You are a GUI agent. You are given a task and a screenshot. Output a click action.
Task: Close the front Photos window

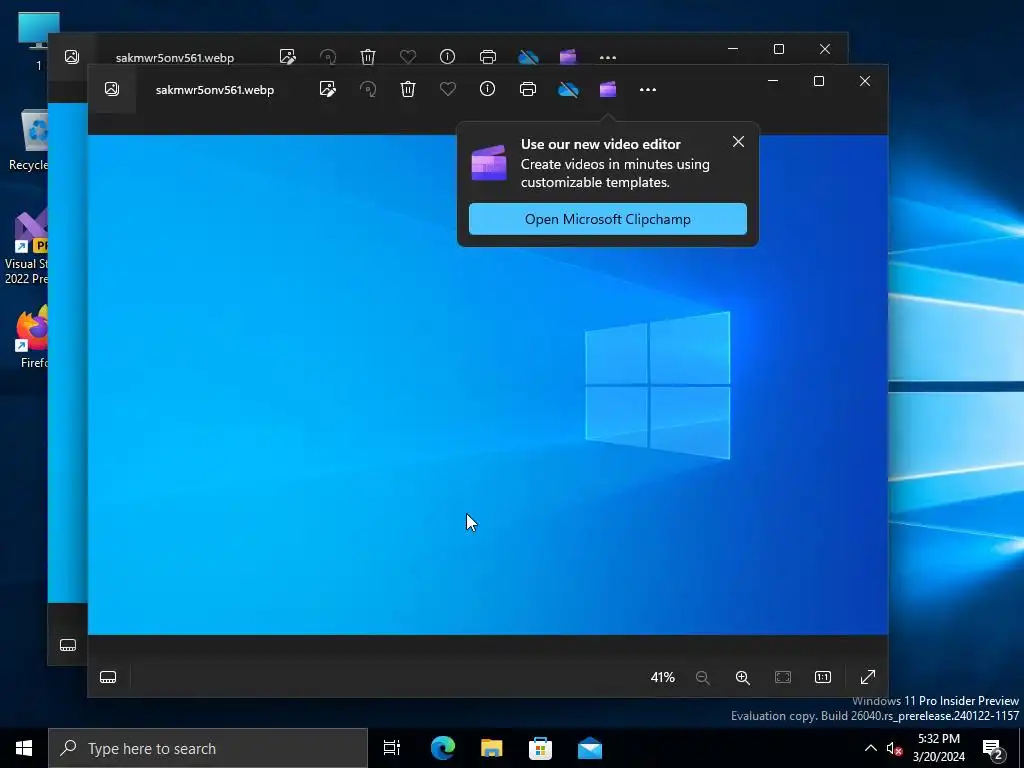[x=865, y=81]
